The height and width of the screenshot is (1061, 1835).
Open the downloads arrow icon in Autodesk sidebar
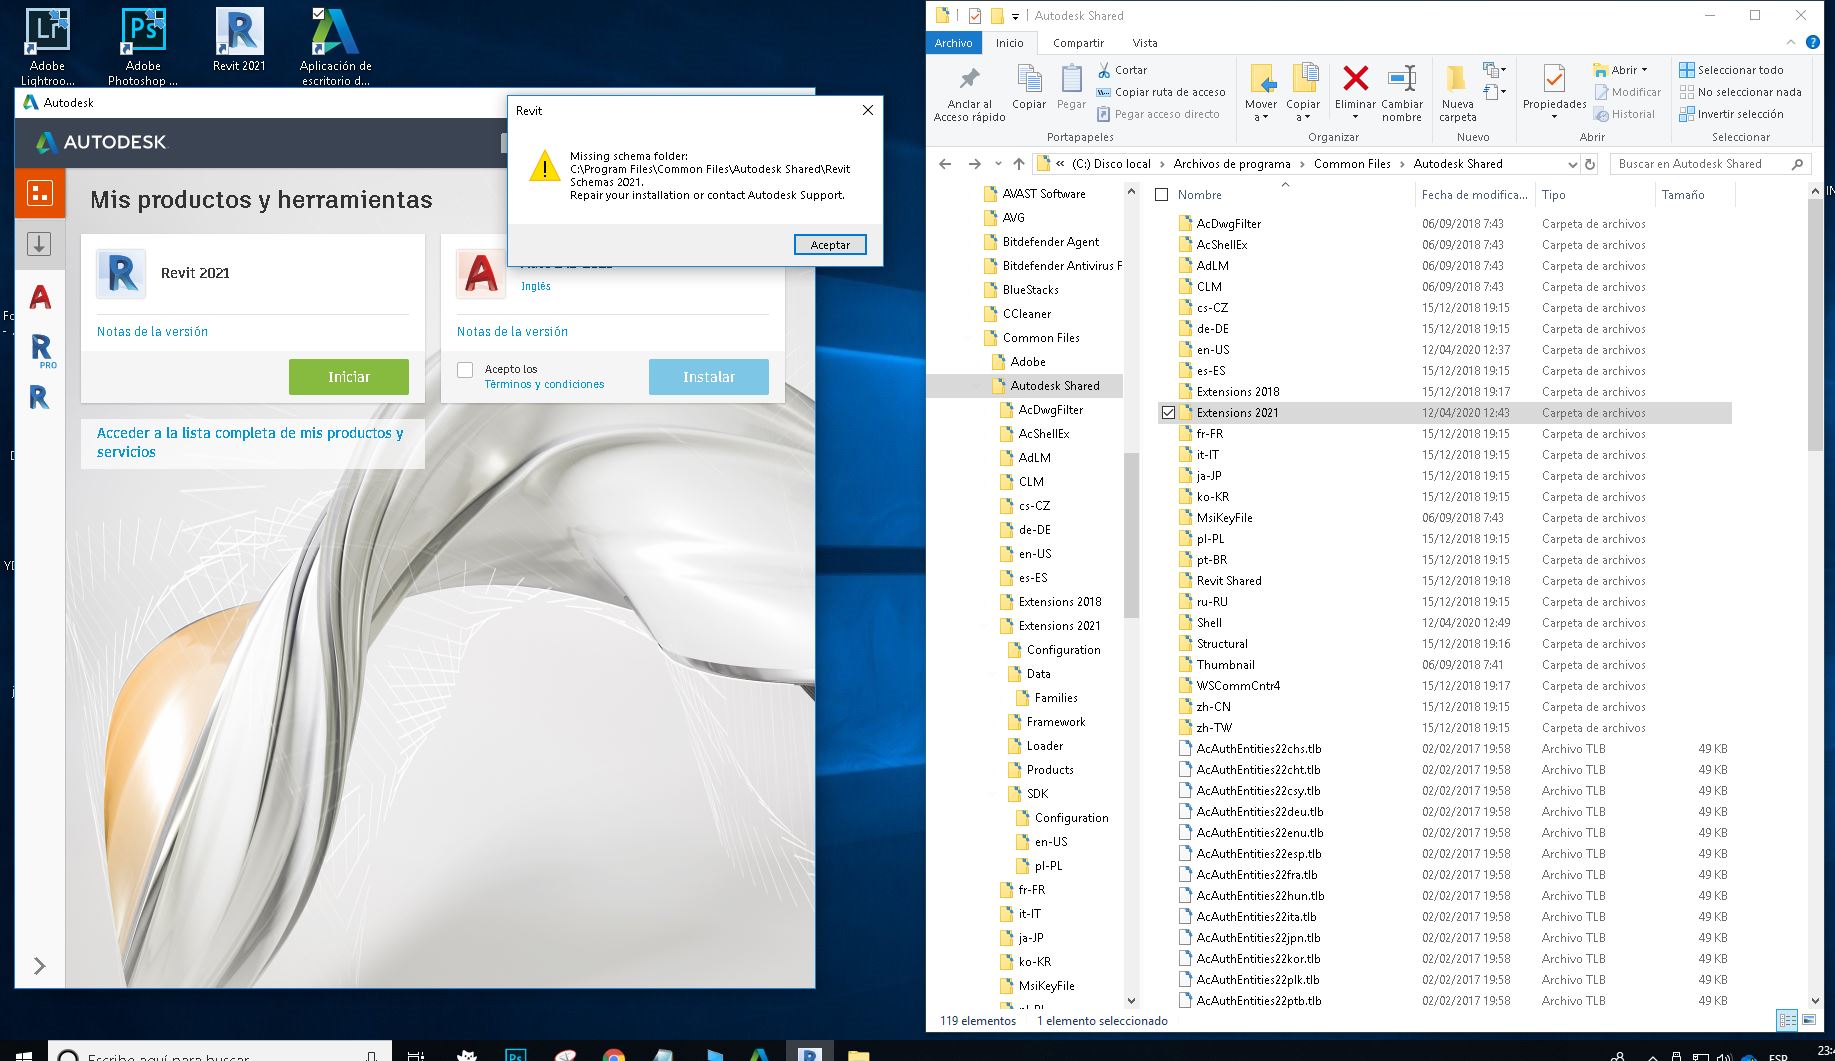(x=39, y=243)
